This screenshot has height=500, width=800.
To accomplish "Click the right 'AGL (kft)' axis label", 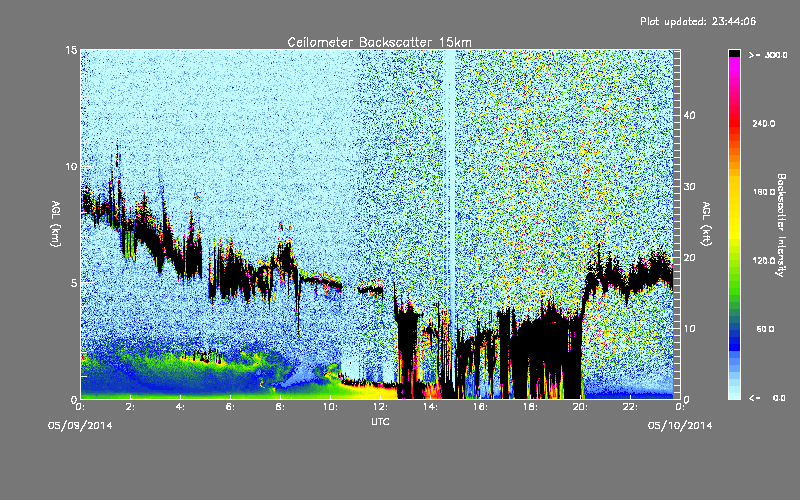I will click(706, 224).
